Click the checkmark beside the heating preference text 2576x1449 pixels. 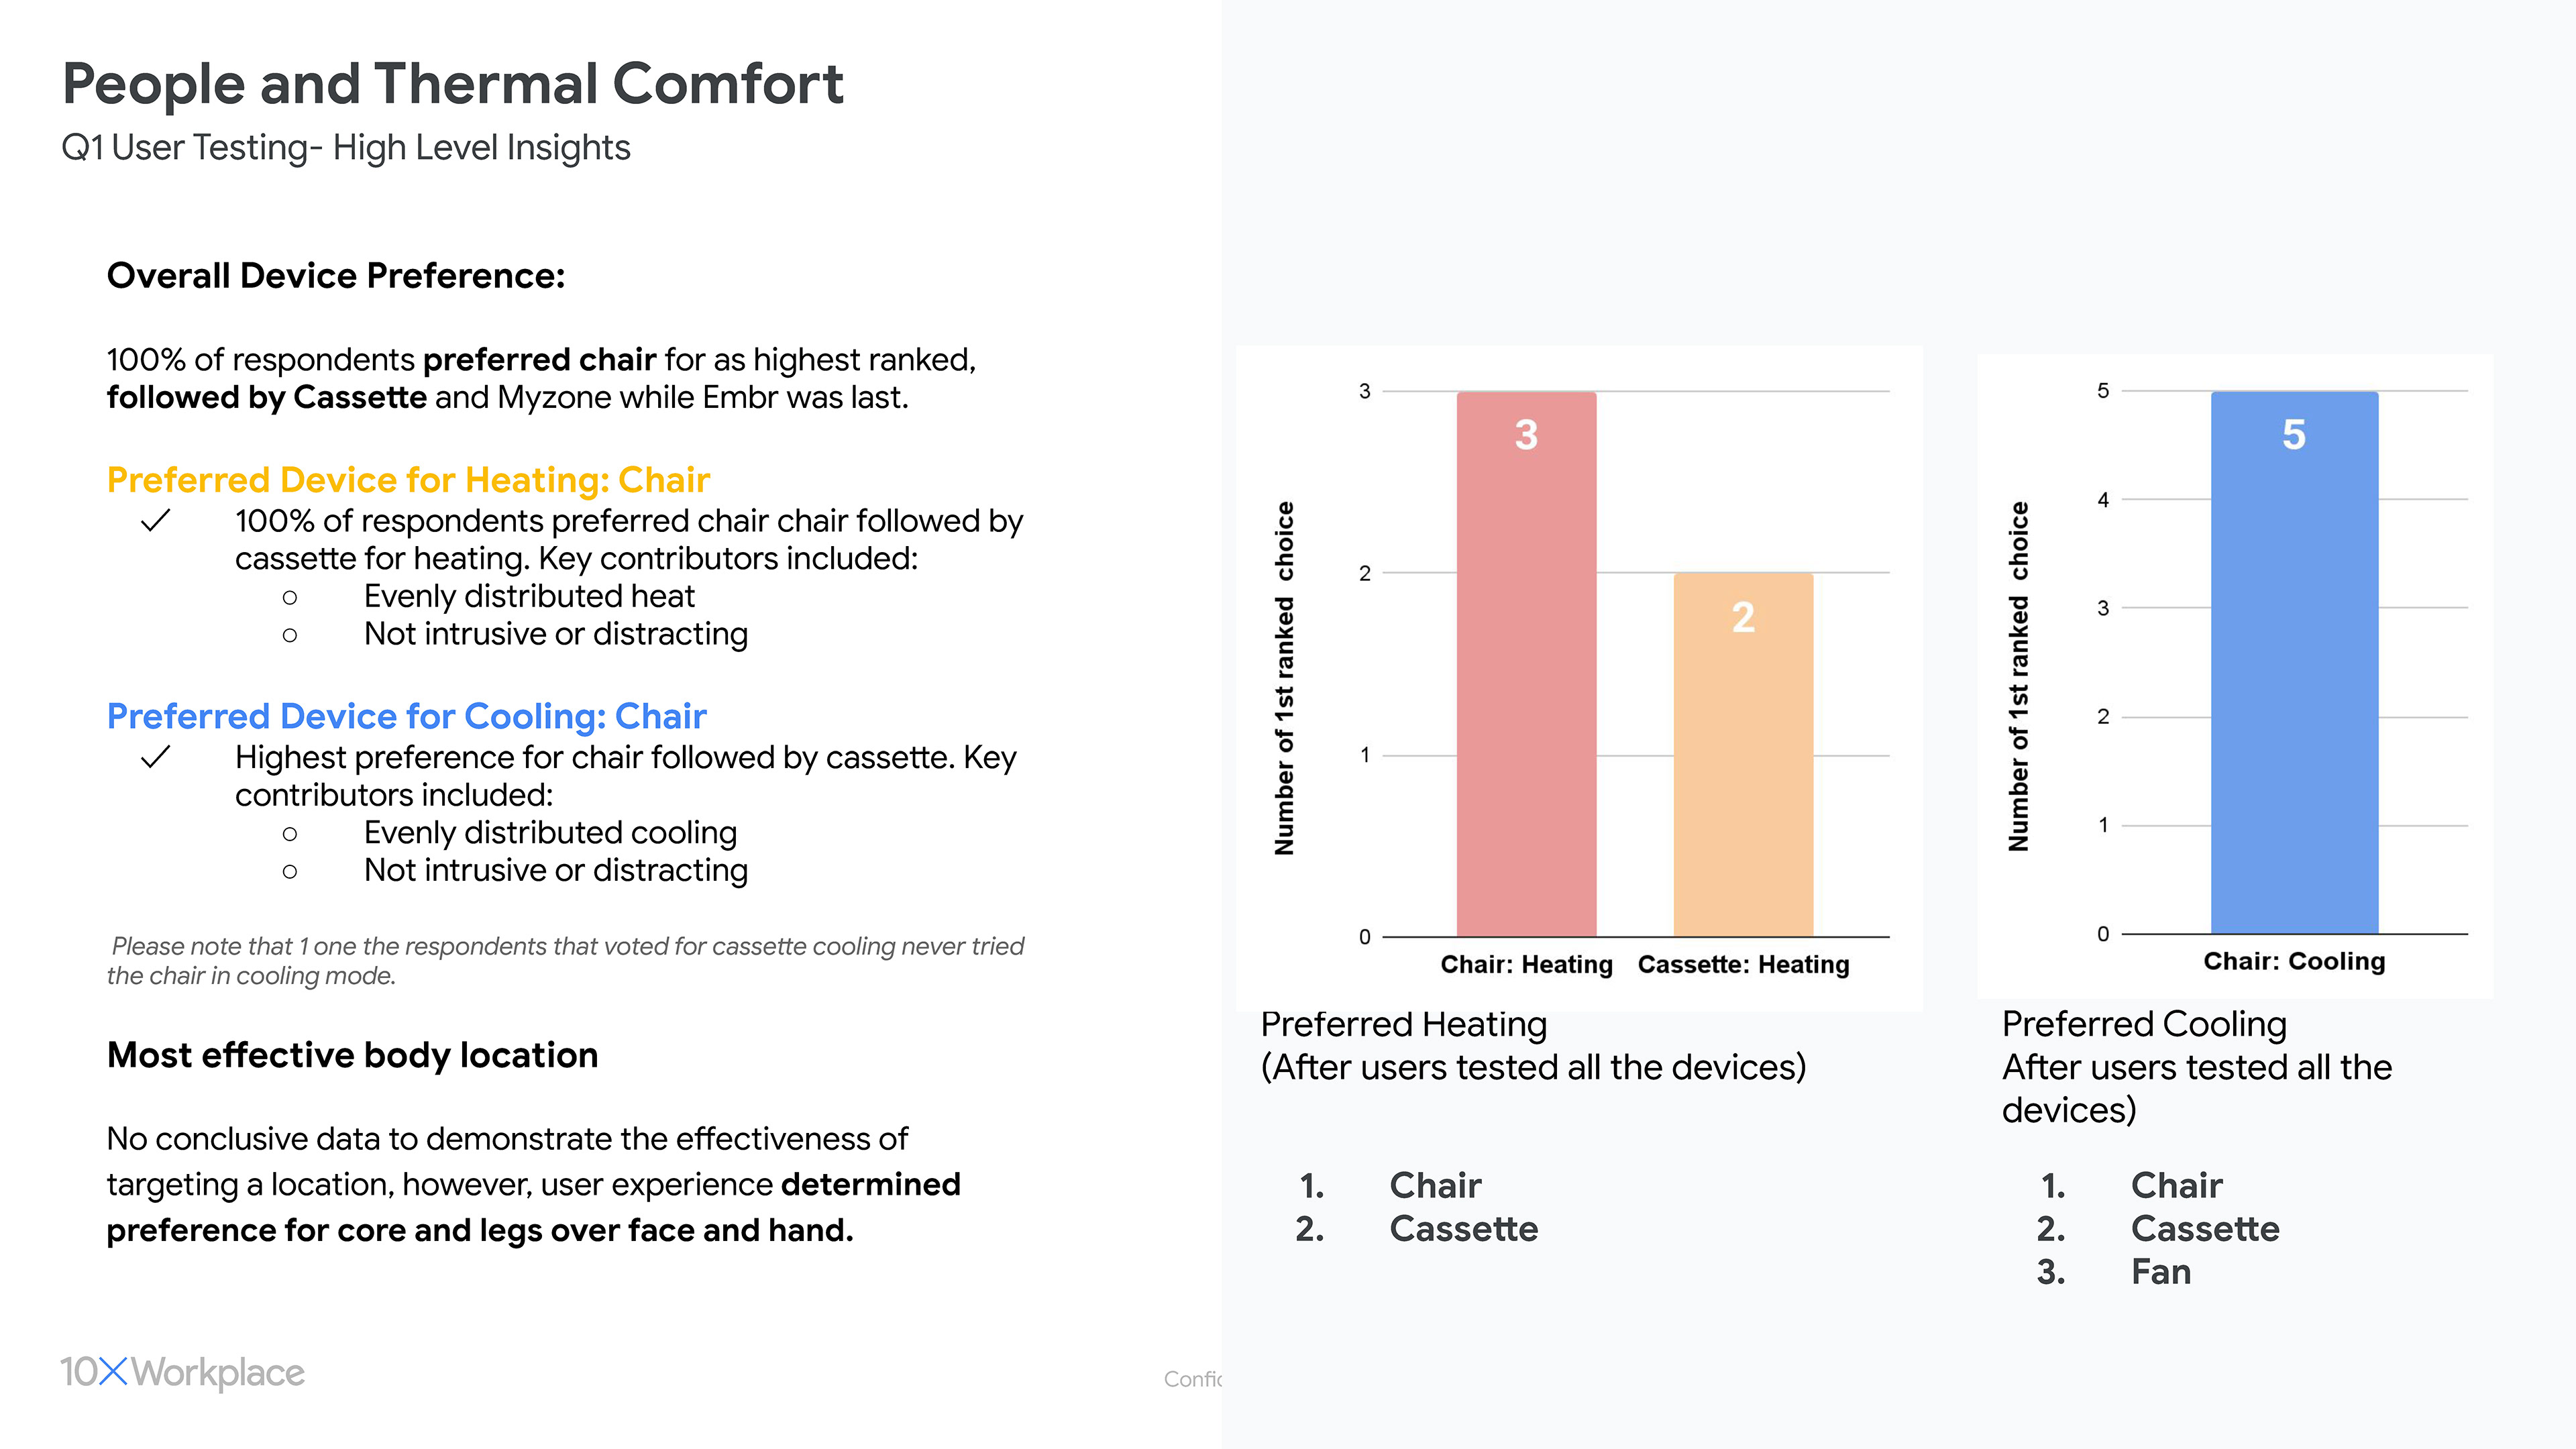point(156,521)
